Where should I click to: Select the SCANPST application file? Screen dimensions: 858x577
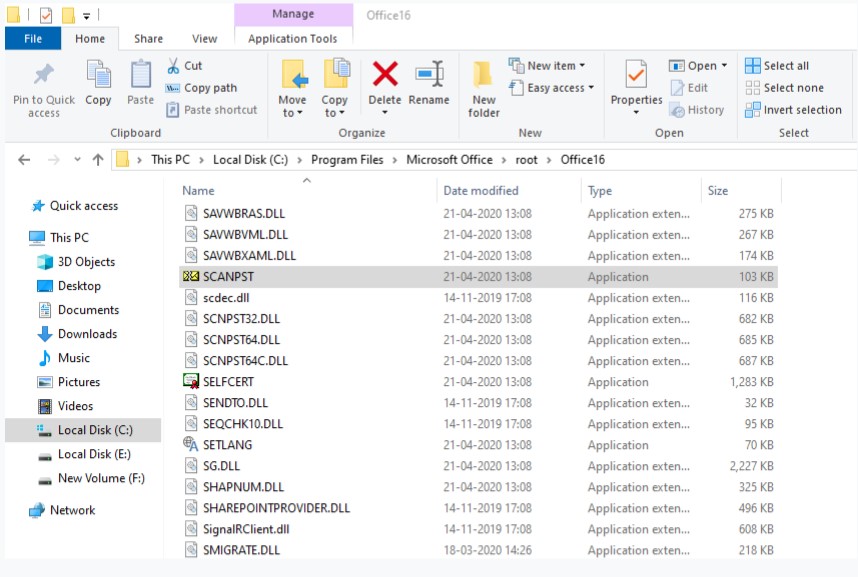coord(229,277)
